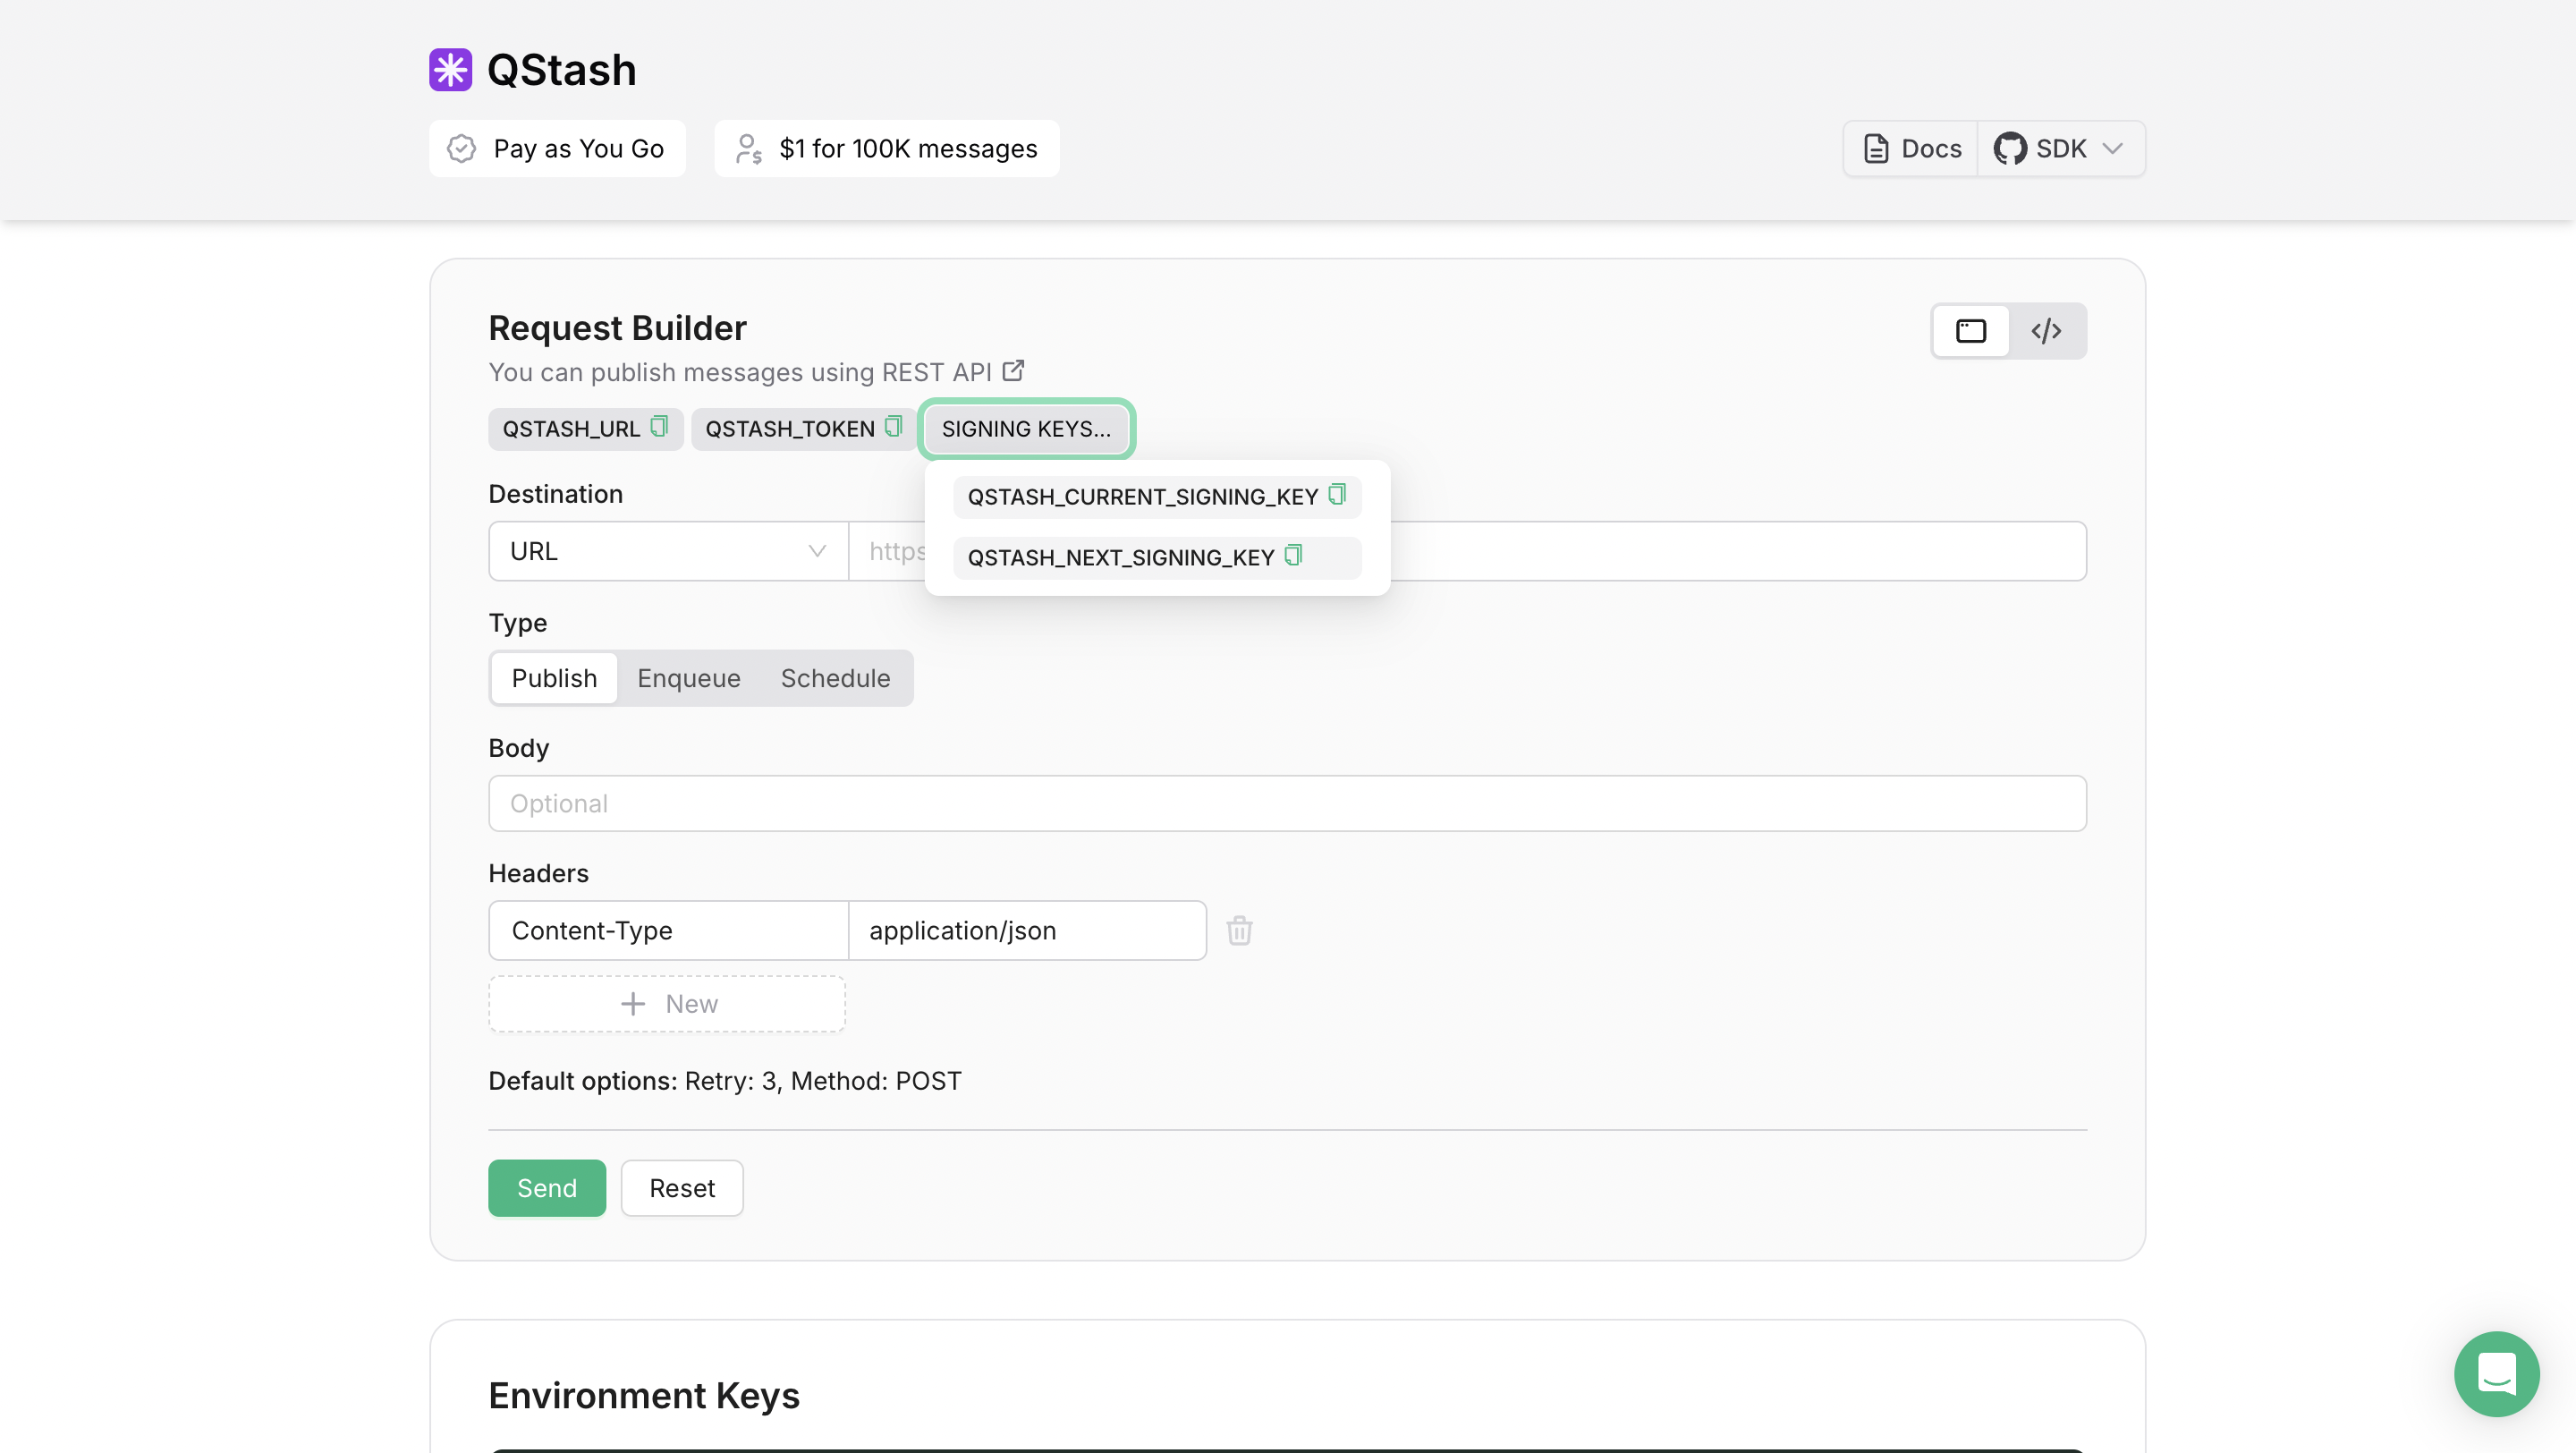2576x1453 pixels.
Task: Open the support chat bubble
Action: coord(2496,1374)
